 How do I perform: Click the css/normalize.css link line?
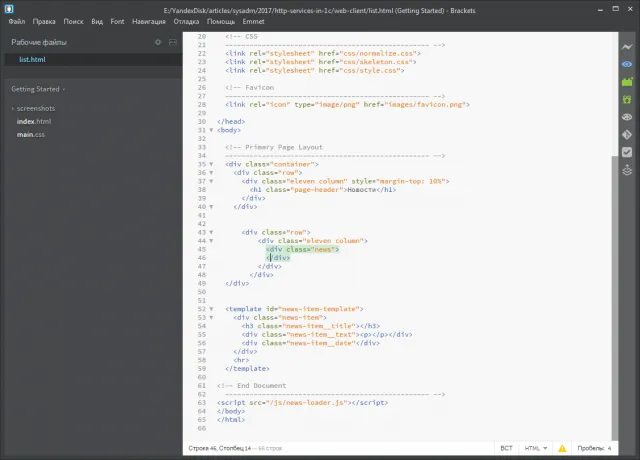coord(323,53)
